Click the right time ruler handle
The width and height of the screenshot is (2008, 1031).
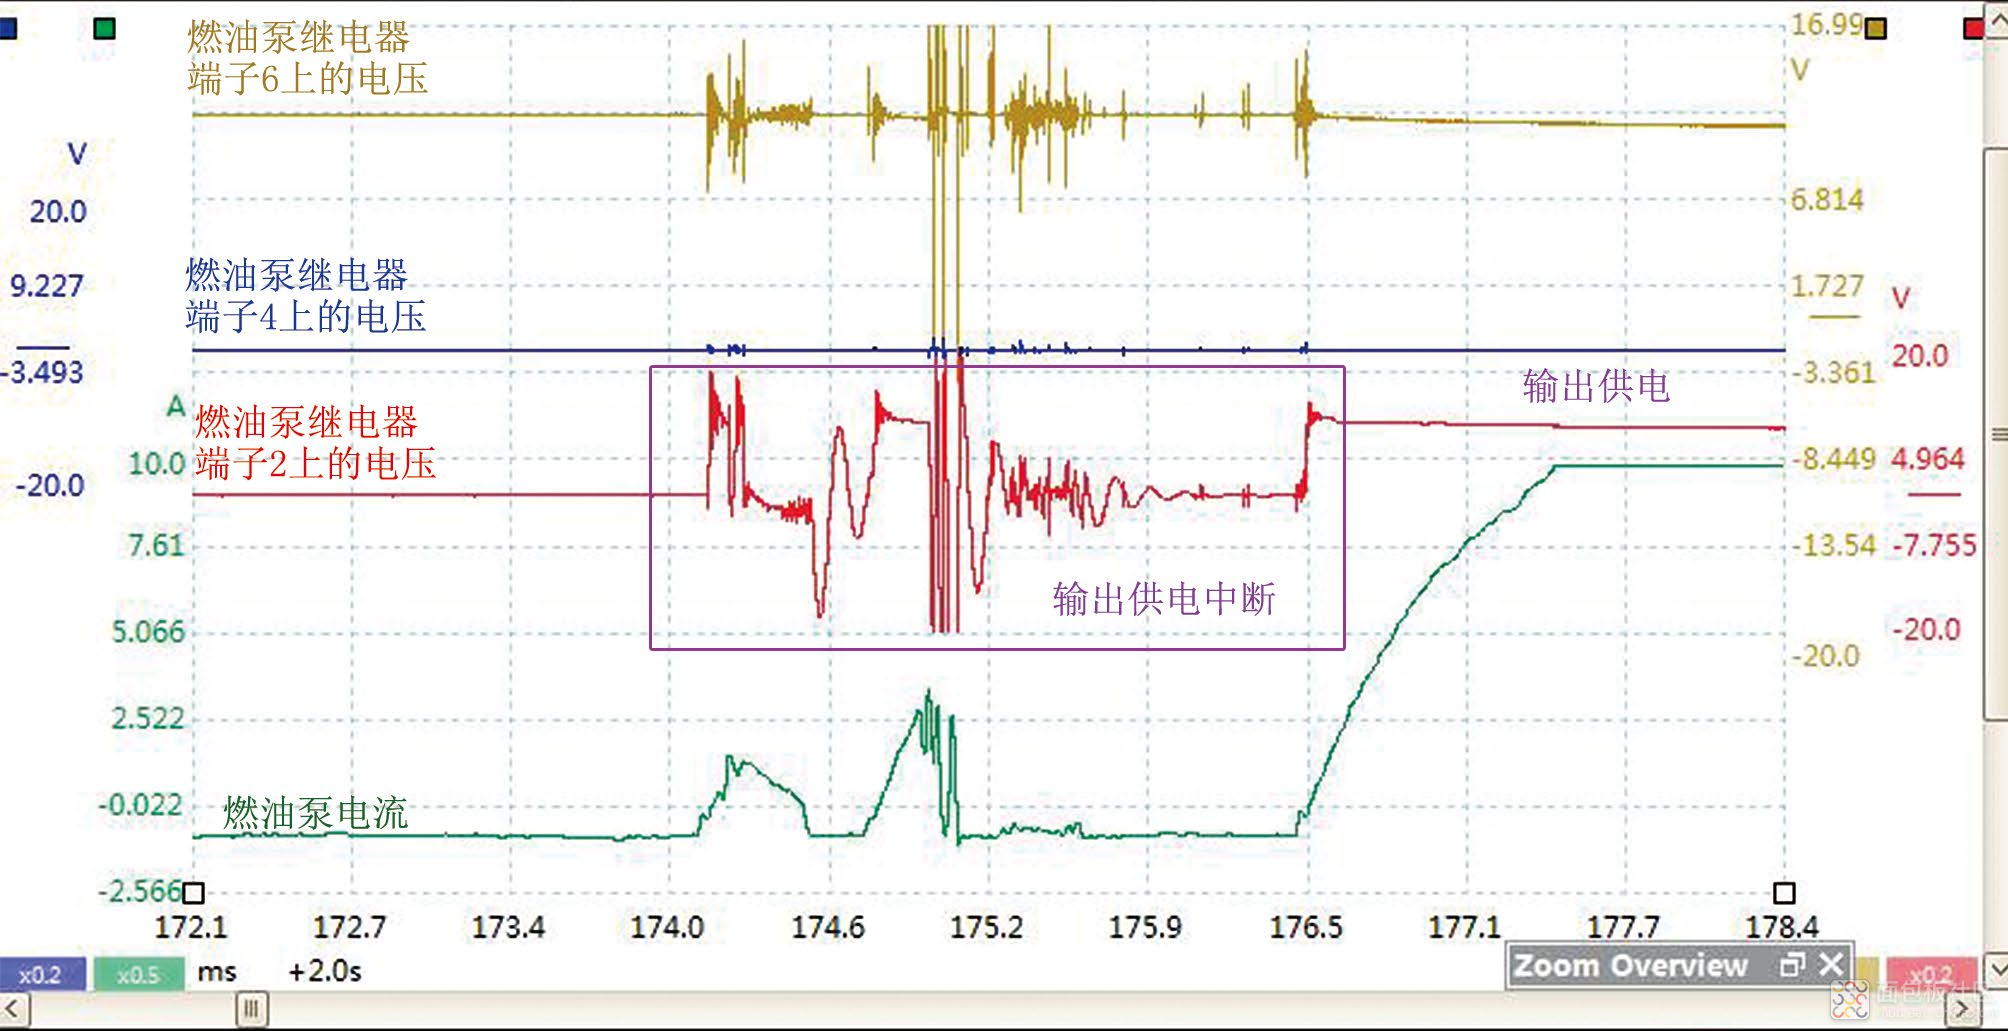[x=1784, y=893]
